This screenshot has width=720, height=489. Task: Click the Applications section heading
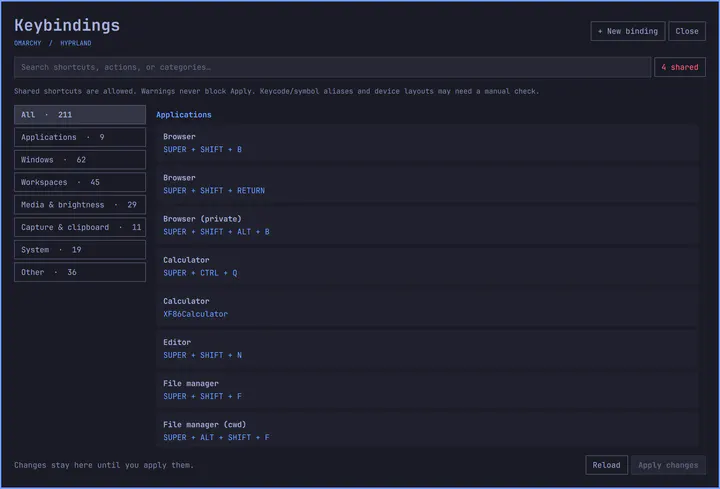coord(184,115)
